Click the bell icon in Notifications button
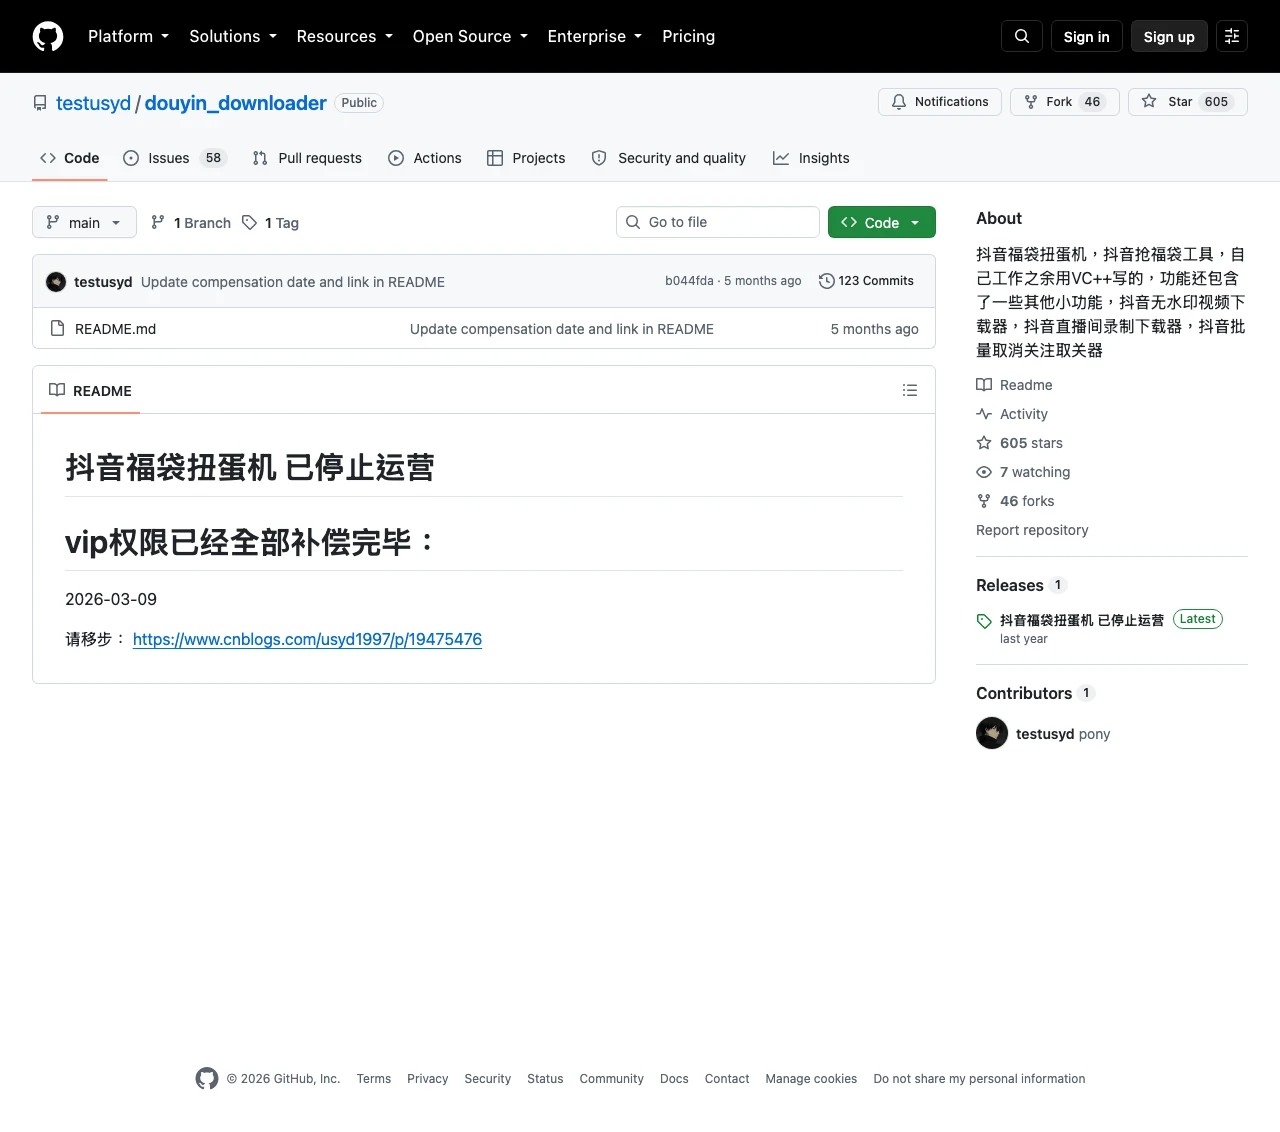This screenshot has width=1280, height=1132. click(x=899, y=102)
